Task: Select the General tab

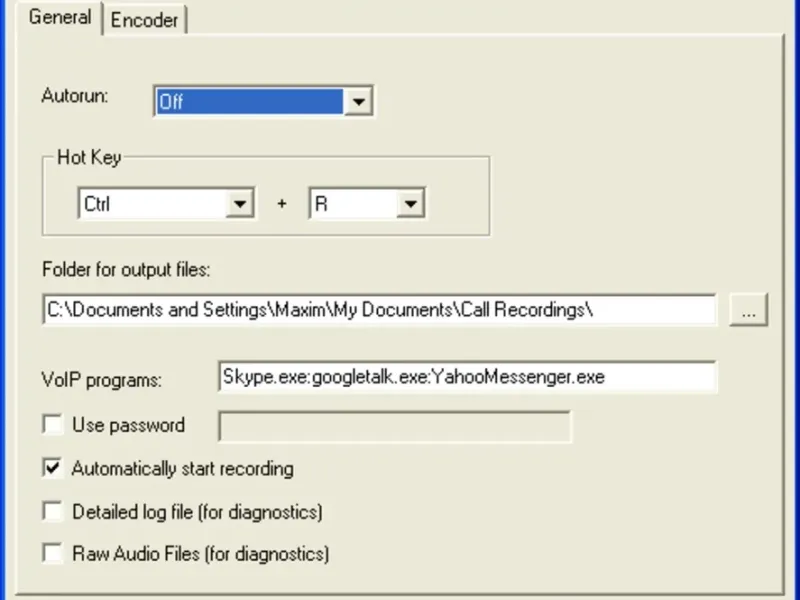Action: click(x=60, y=18)
